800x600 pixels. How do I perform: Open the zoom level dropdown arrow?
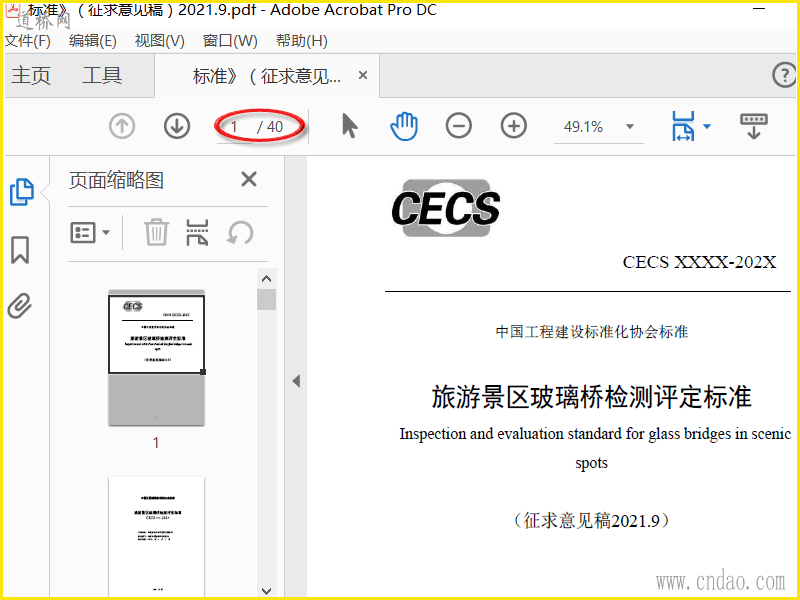coord(630,127)
